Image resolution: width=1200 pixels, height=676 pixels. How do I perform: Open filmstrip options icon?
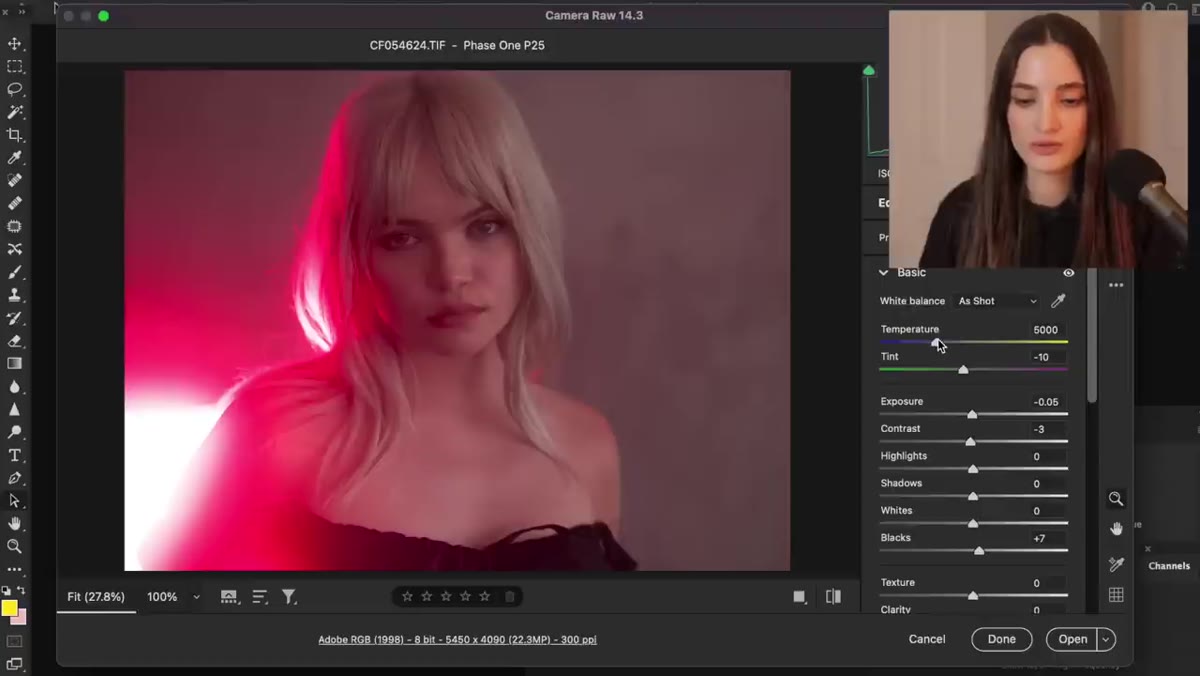coord(229,597)
